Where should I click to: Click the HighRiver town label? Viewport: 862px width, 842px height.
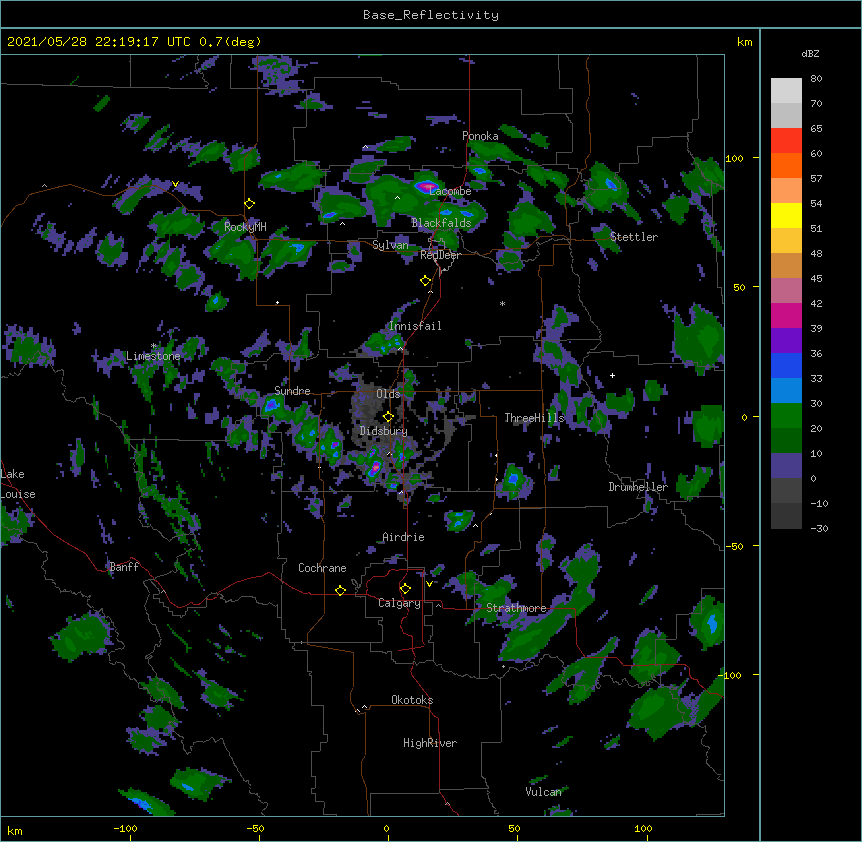pos(430,743)
